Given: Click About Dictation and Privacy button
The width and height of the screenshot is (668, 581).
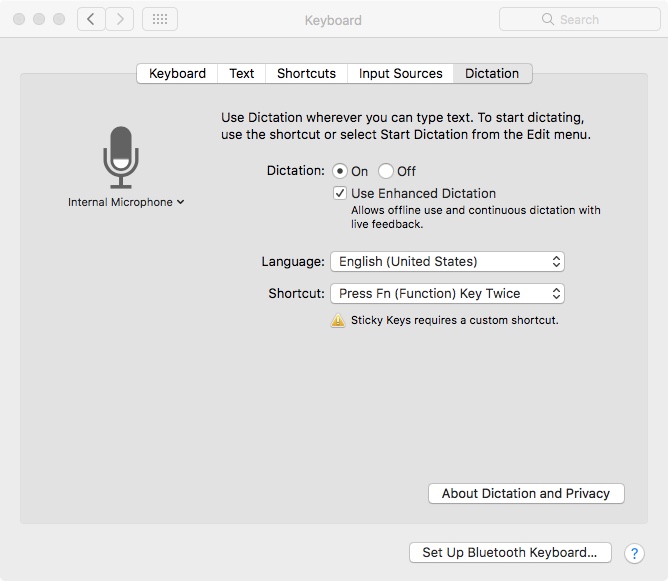Looking at the screenshot, I should pos(526,493).
